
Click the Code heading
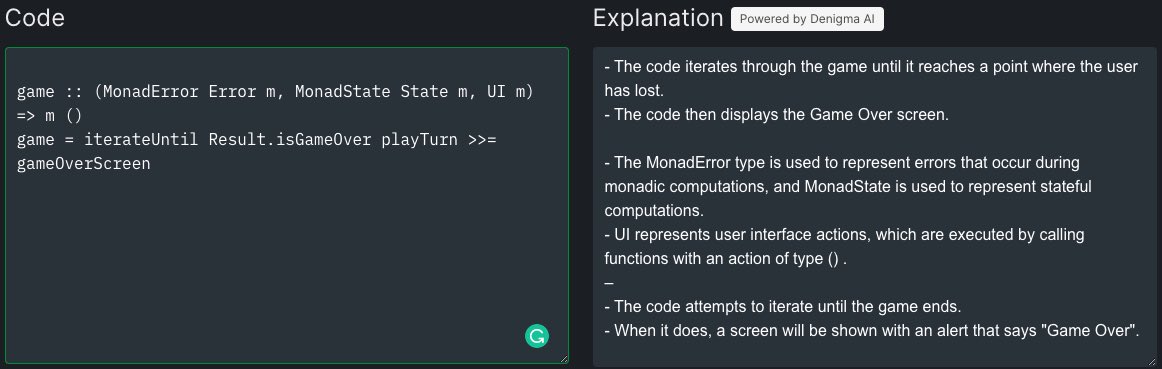point(35,18)
